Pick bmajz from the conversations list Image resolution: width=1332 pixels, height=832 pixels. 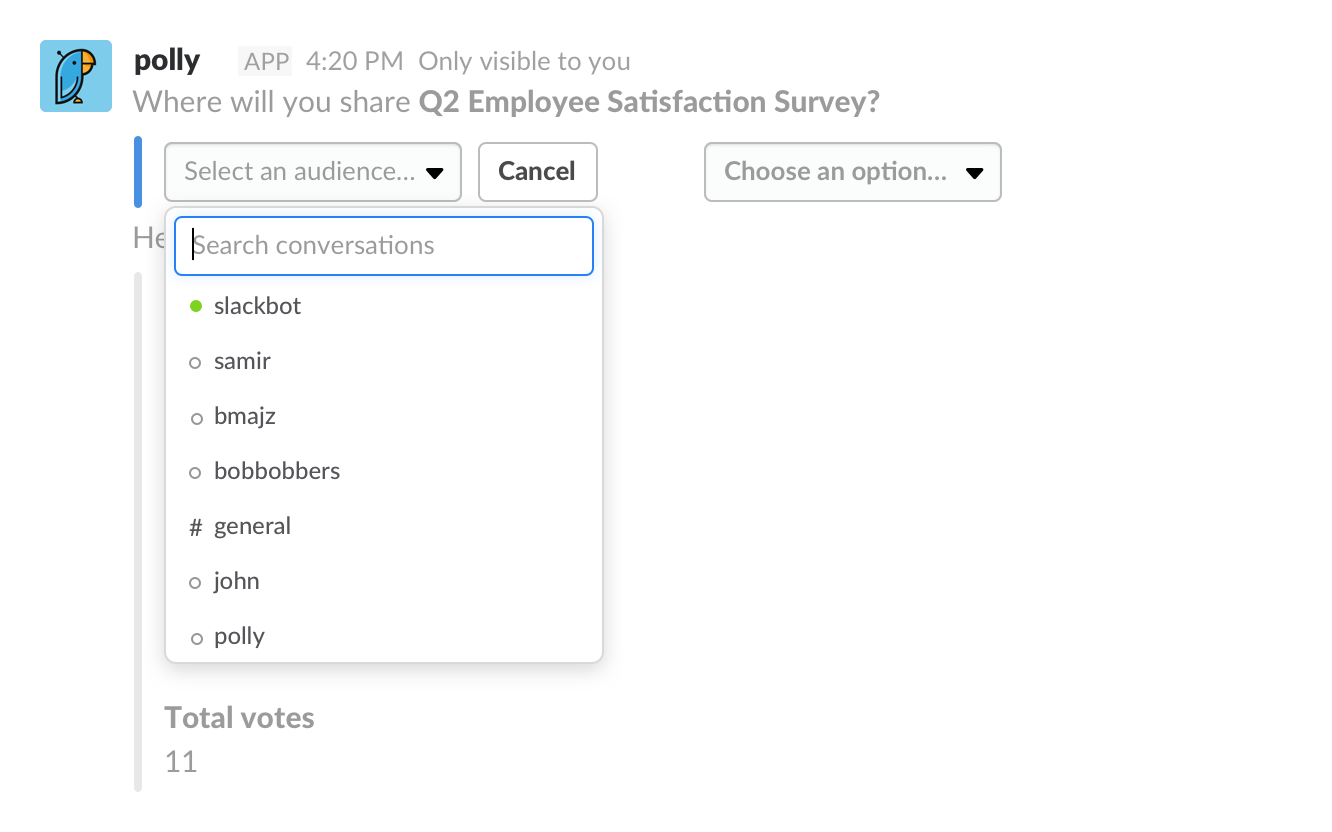pos(245,416)
